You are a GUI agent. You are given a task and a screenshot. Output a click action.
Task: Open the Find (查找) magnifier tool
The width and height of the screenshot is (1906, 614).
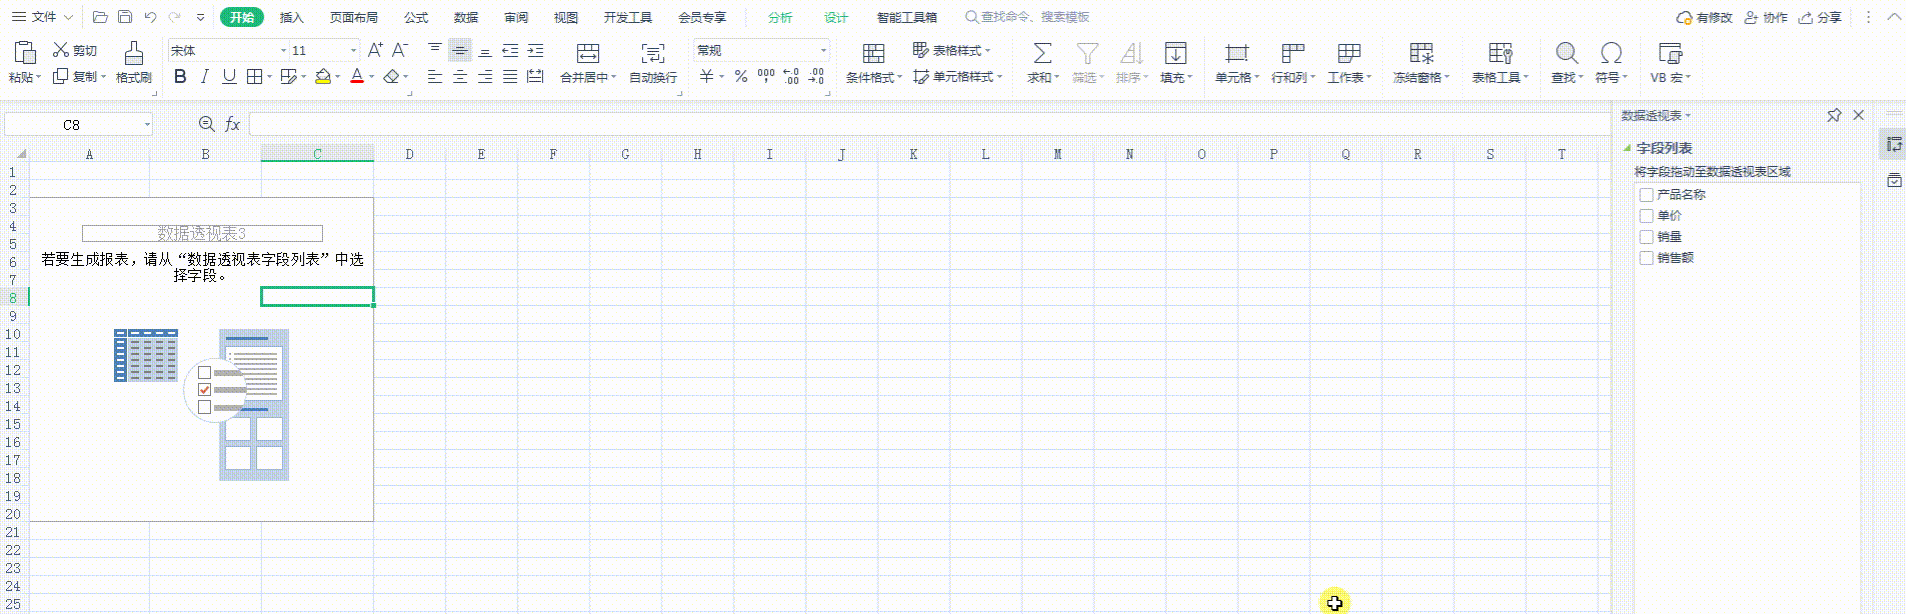(x=1566, y=53)
